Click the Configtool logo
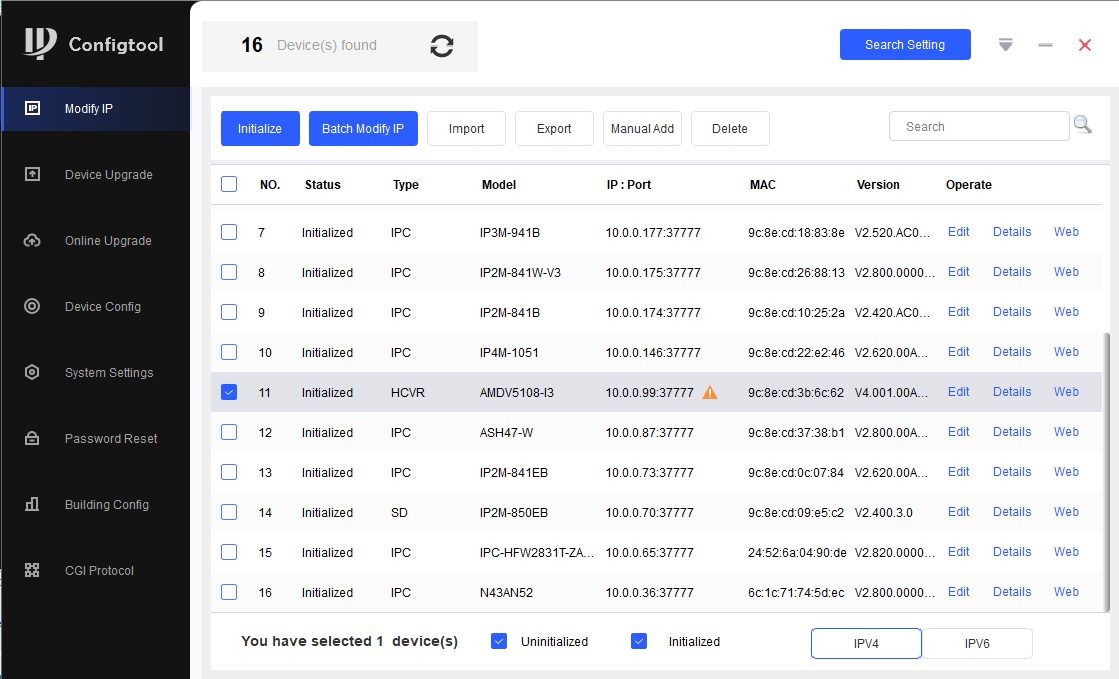This screenshot has width=1119, height=679. click(x=39, y=43)
